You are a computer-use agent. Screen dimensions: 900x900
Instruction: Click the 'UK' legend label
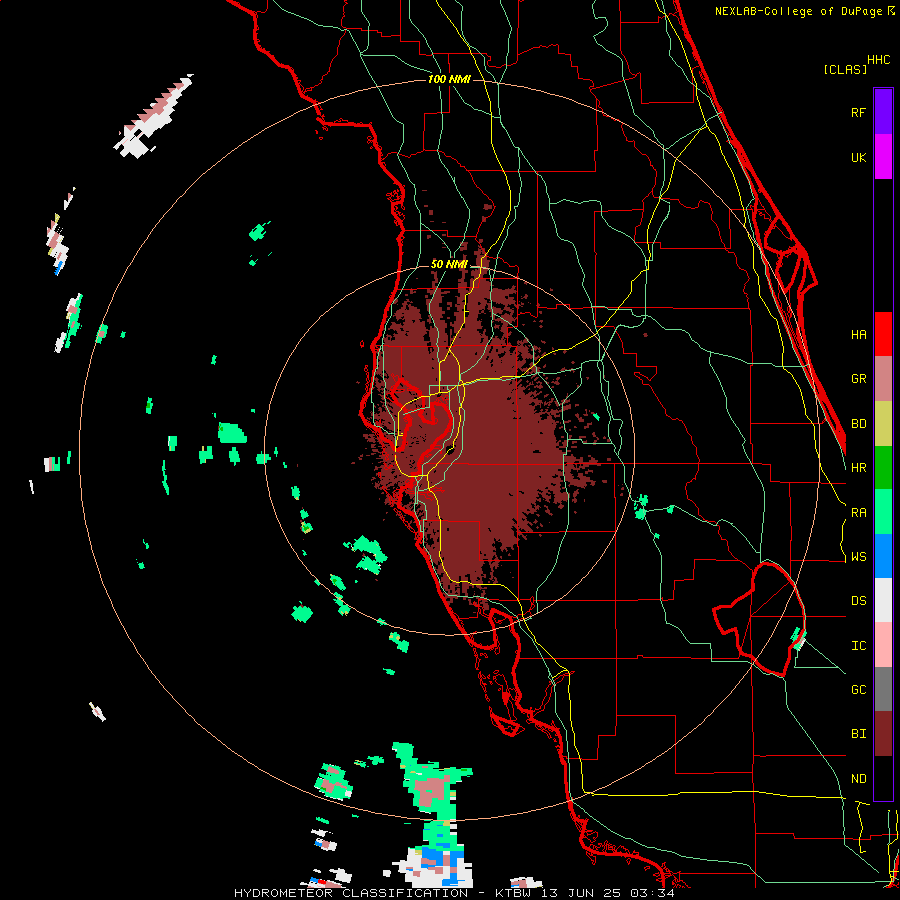click(858, 157)
